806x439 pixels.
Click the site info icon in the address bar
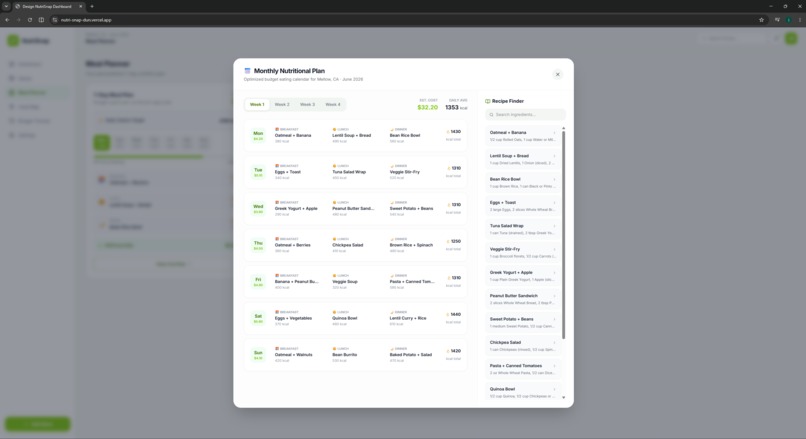55,20
